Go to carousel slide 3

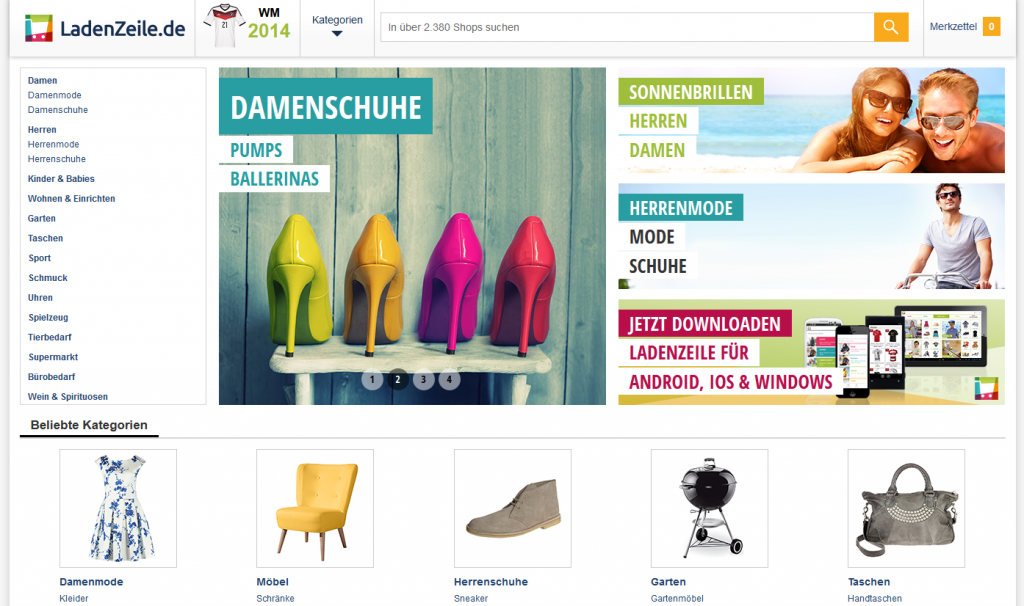423,379
